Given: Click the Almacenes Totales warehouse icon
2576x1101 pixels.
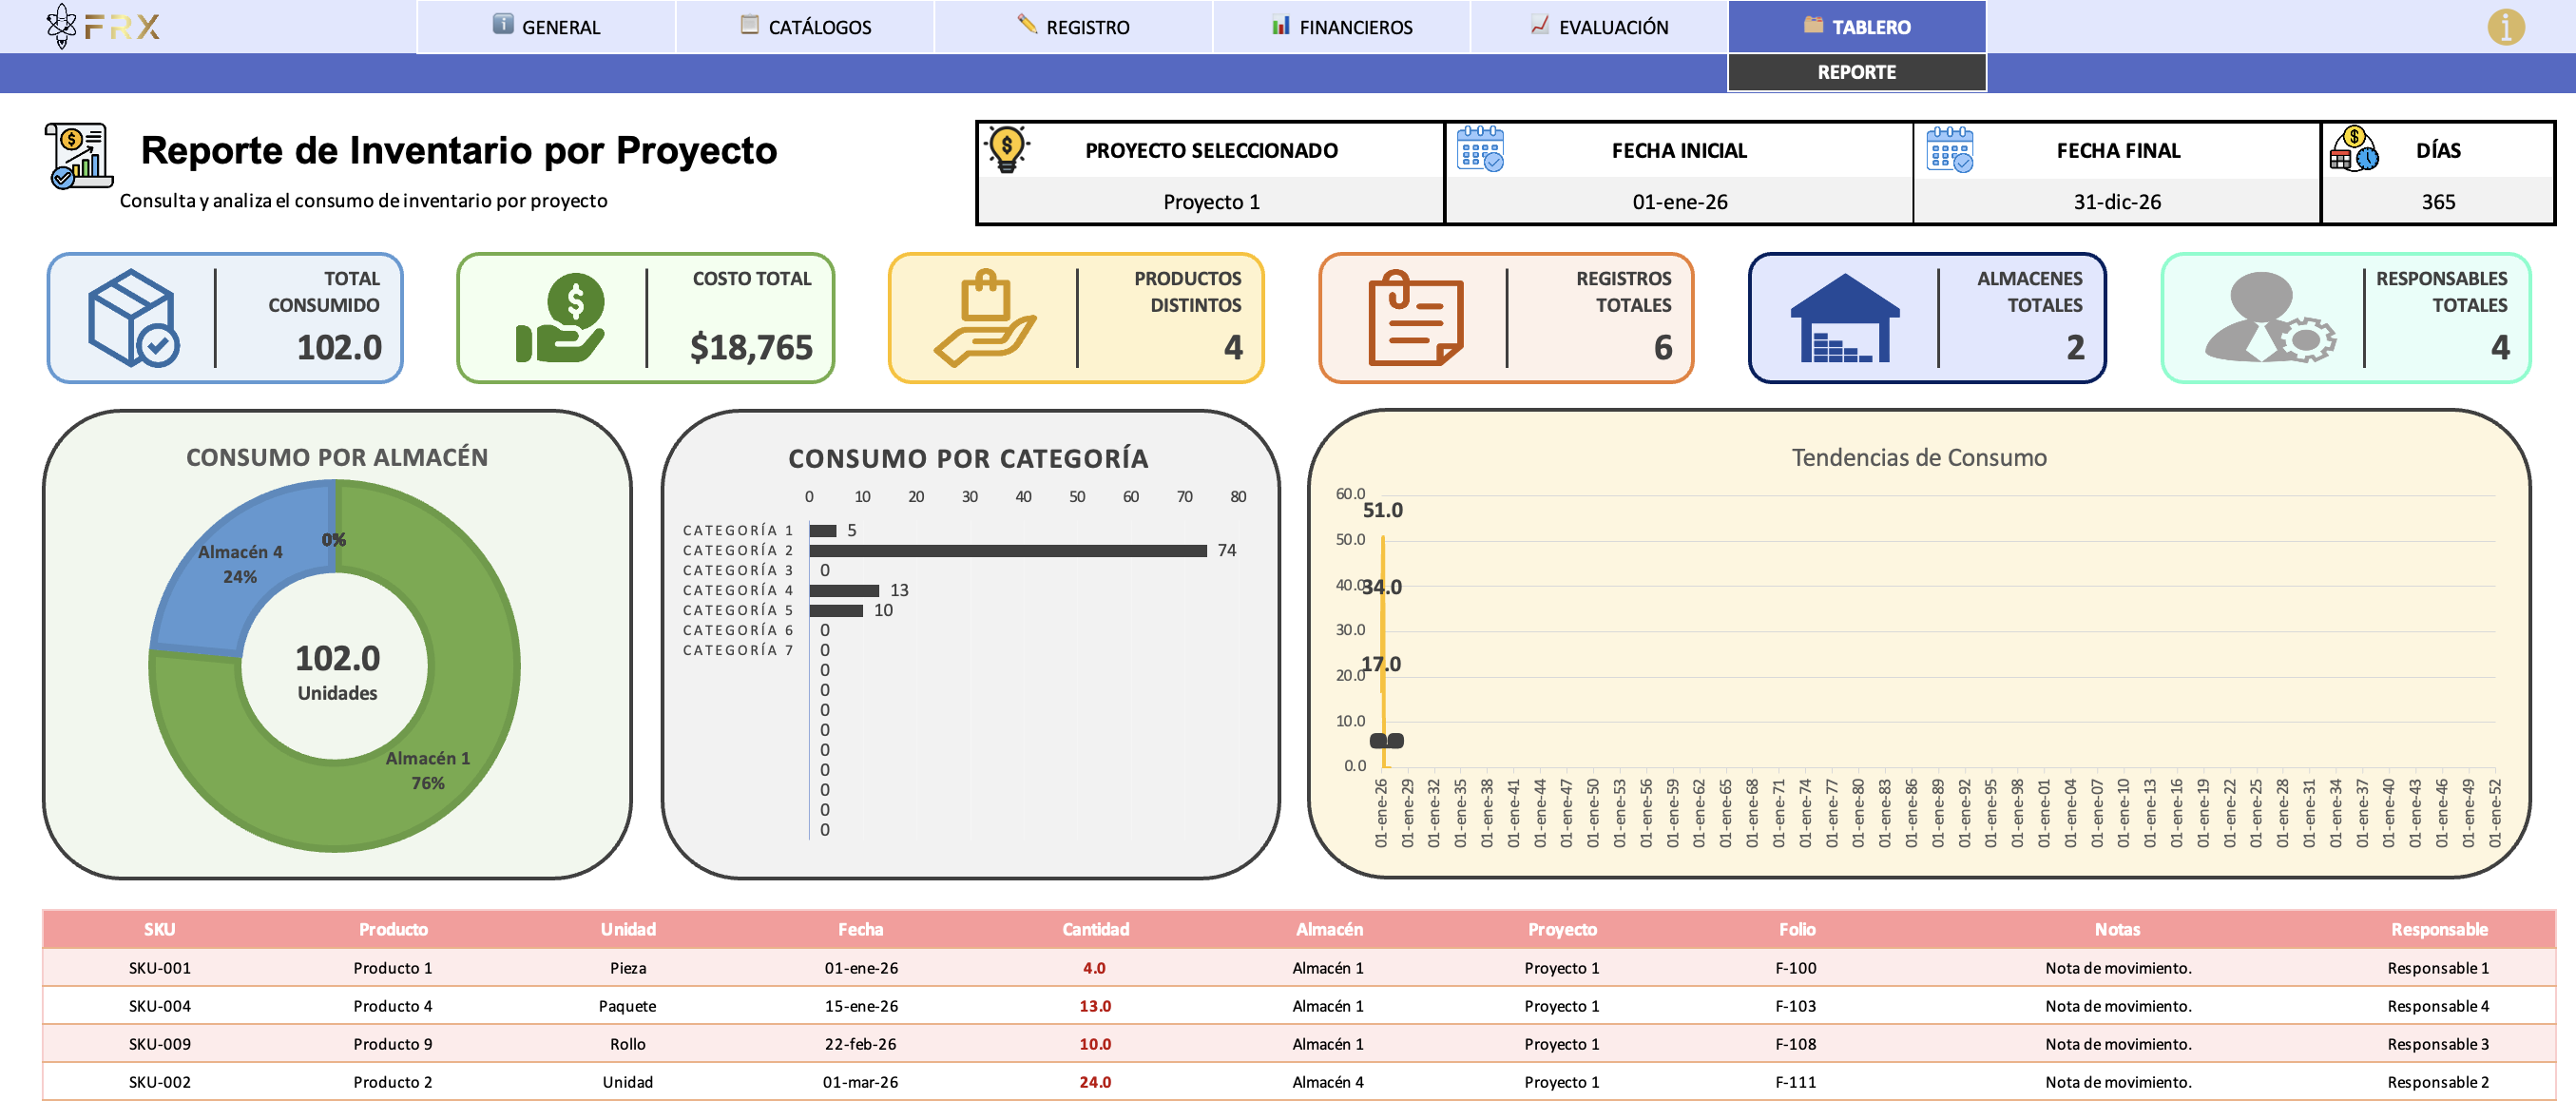Looking at the screenshot, I should [1844, 318].
